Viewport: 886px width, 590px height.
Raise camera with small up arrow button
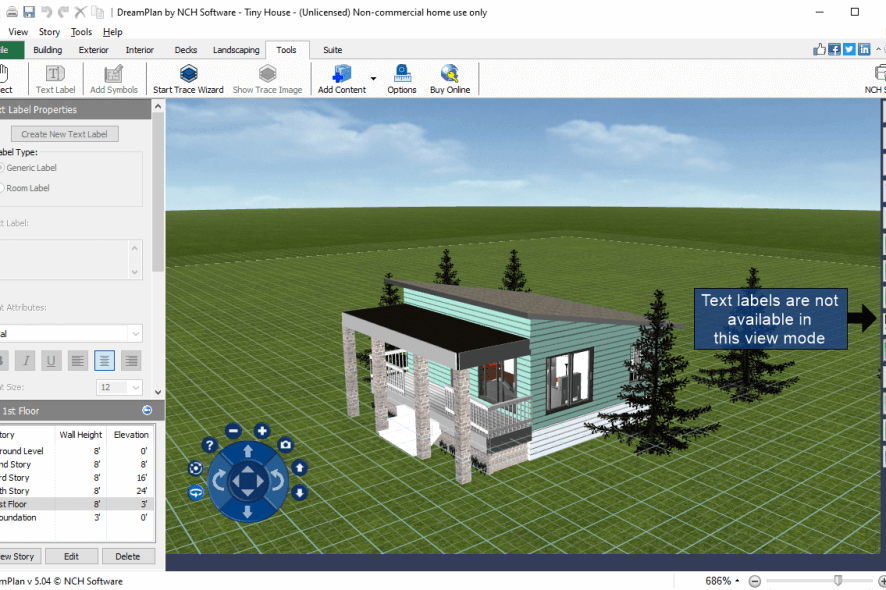pos(299,468)
